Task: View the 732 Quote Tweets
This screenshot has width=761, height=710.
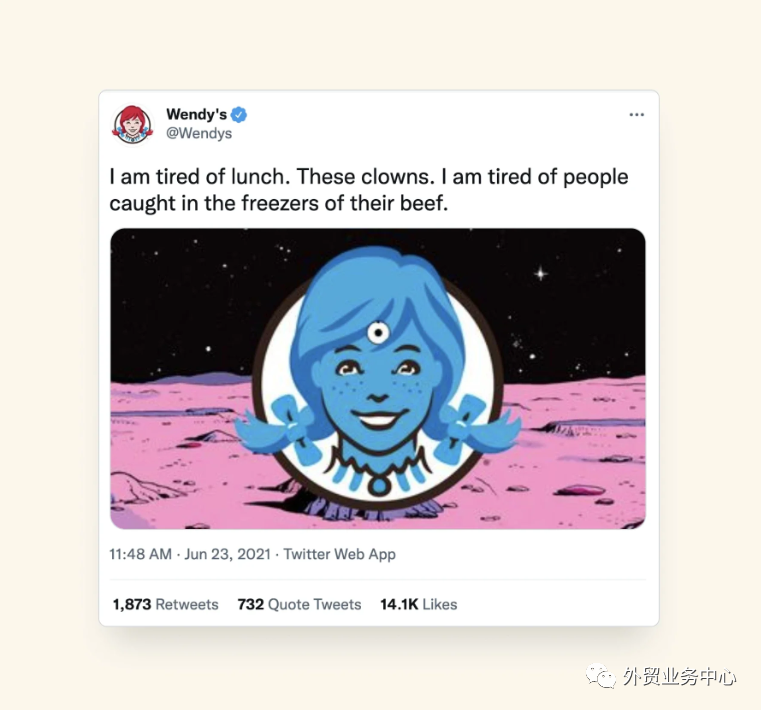Action: (x=299, y=604)
